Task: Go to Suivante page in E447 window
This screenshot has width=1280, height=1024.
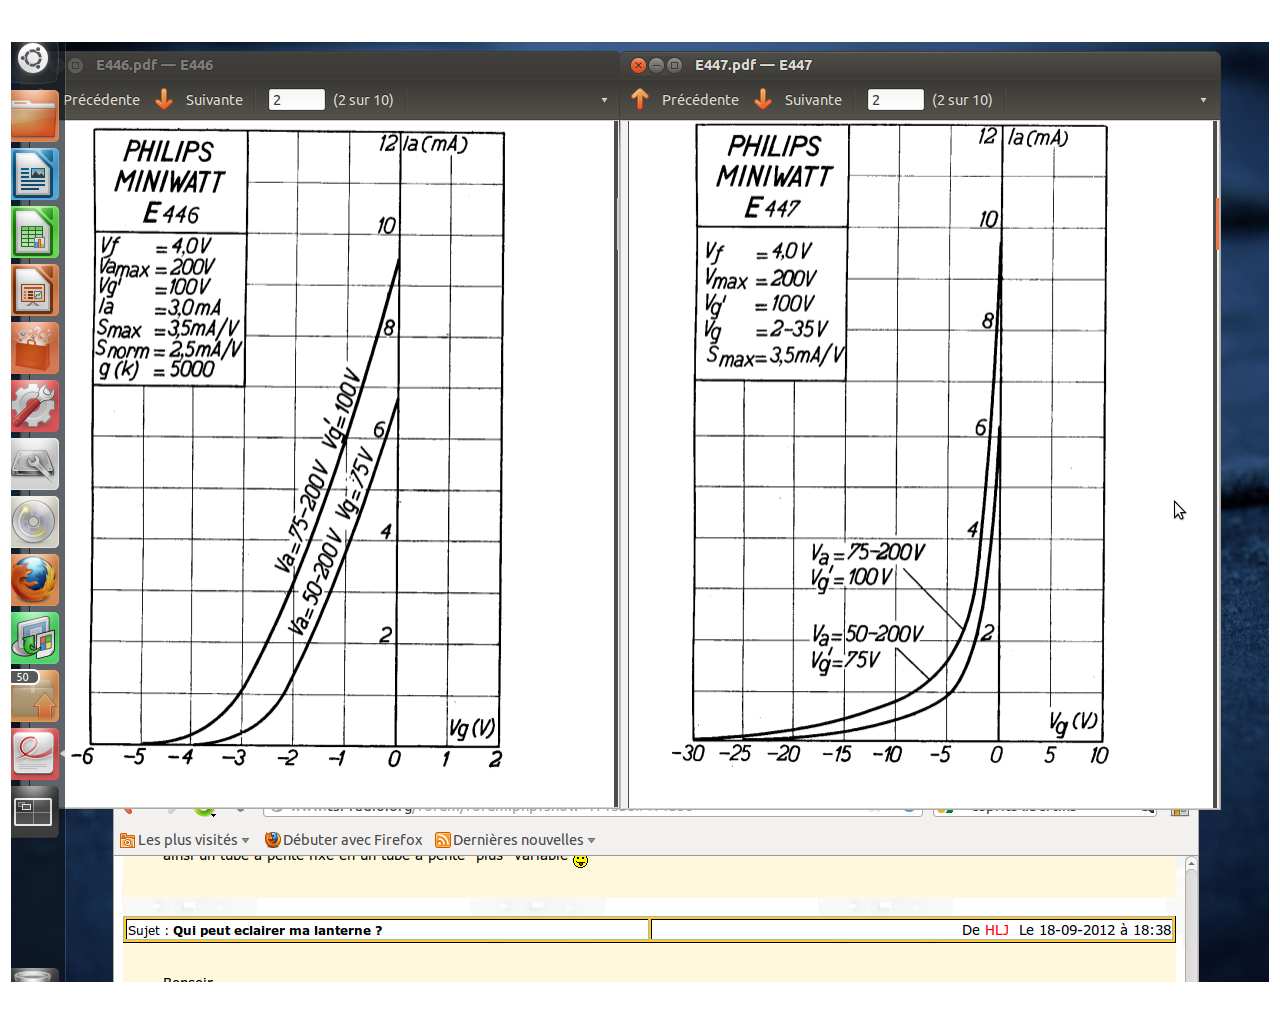Action: (813, 100)
